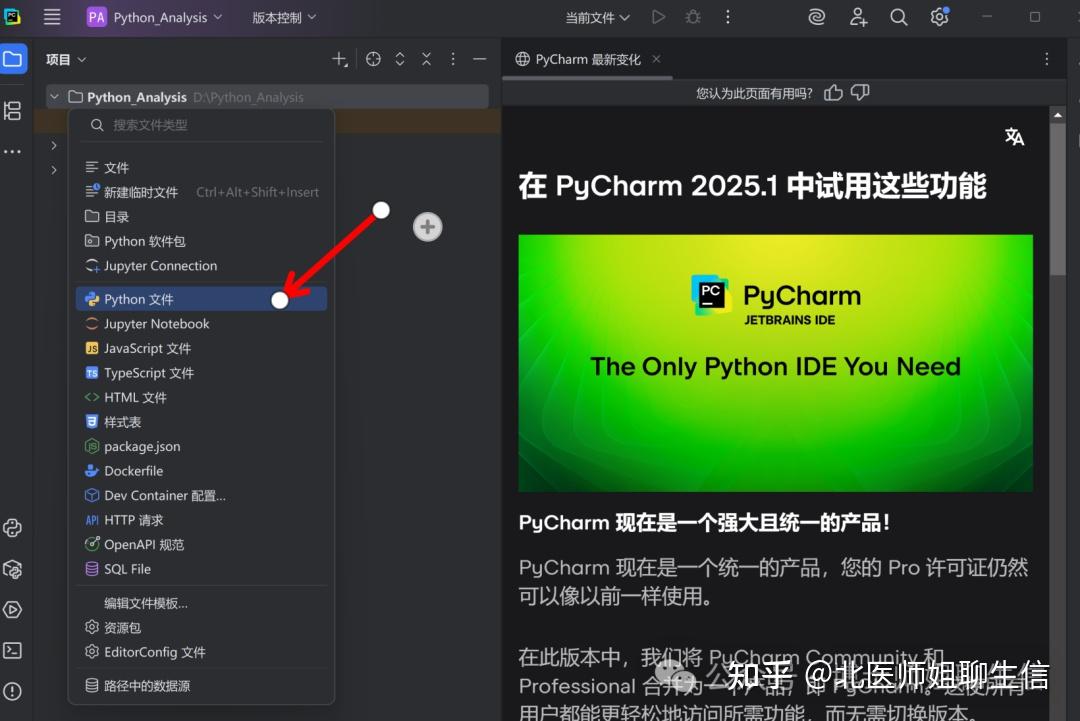The height and width of the screenshot is (721, 1080).
Task: Click the What's New page scrollbar
Action: [x=1057, y=200]
